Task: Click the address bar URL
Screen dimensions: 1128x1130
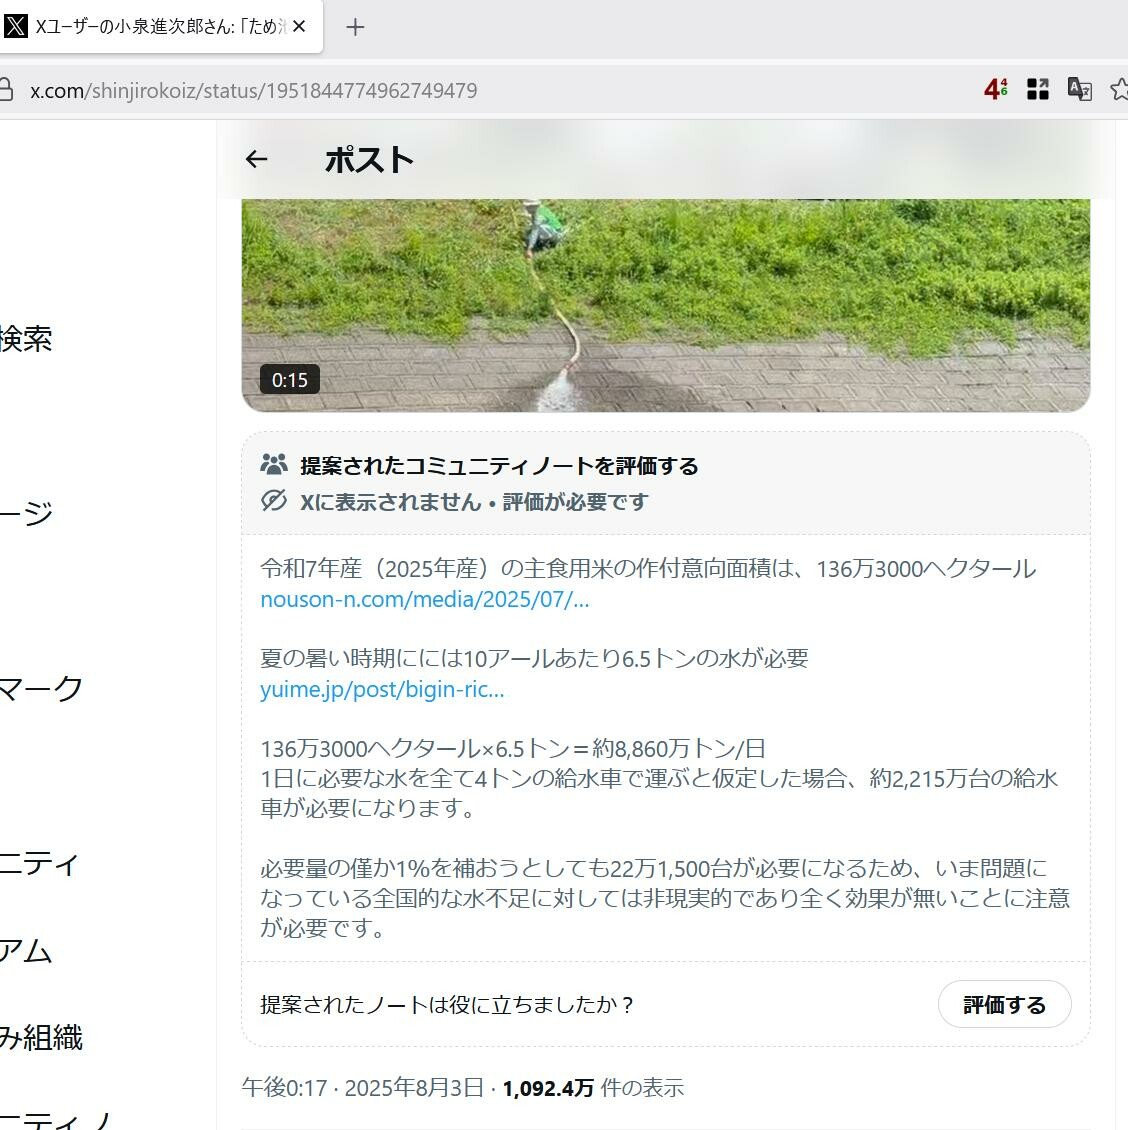Action: click(254, 91)
